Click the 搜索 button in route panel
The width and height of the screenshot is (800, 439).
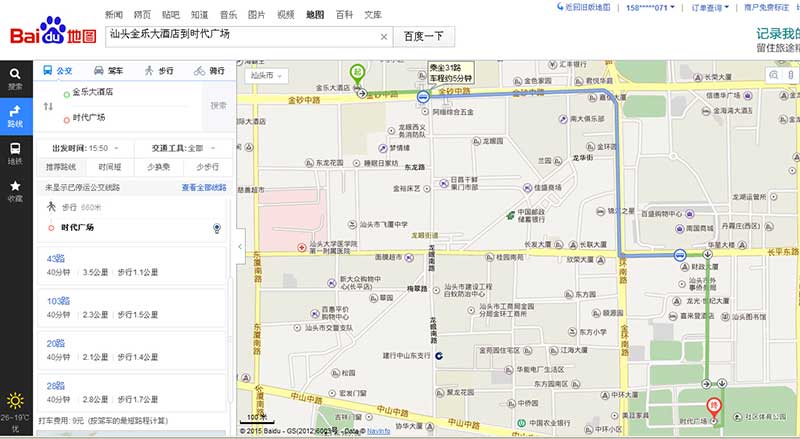click(218, 106)
